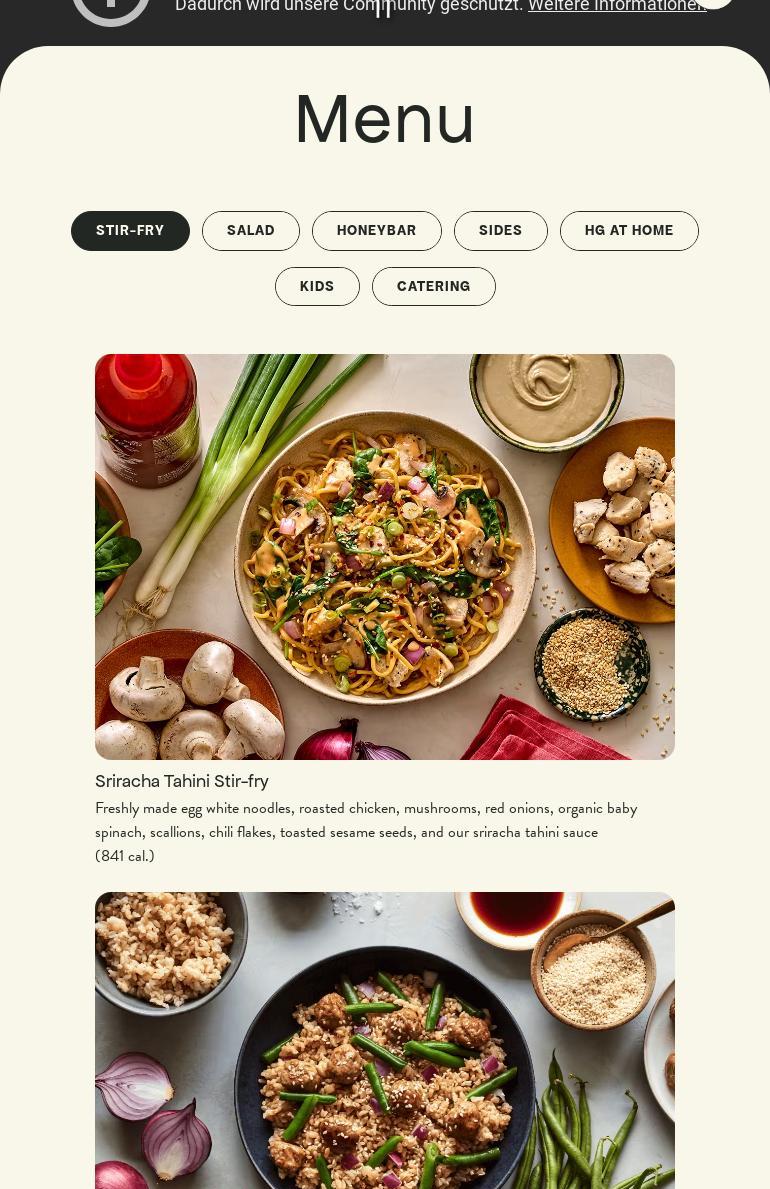This screenshot has width=770, height=1189.
Task: Click the info circle icon in the banner
Action: coord(111,9)
